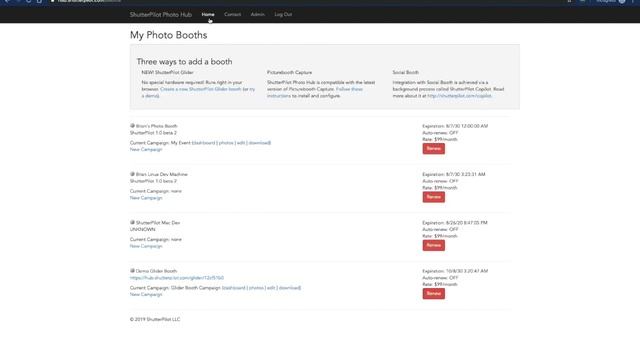Open edit for the Glider Booth Campaign

click(271, 288)
